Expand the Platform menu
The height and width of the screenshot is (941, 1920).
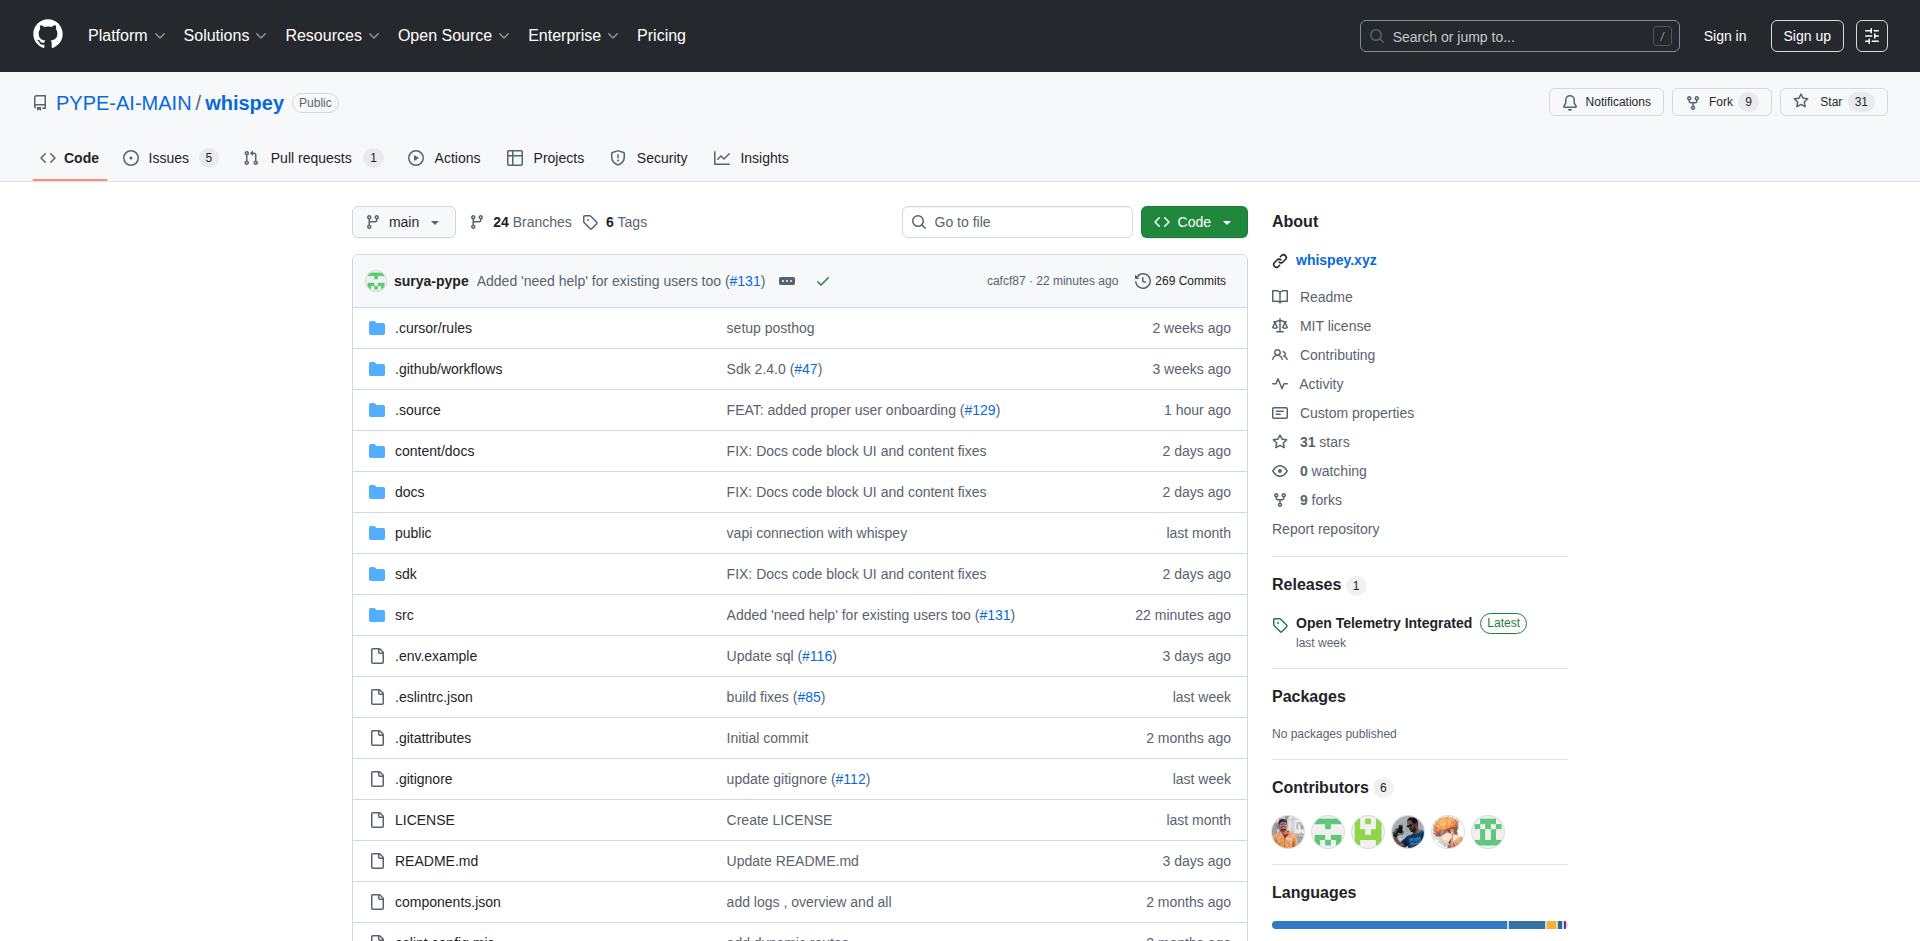[x=126, y=36]
